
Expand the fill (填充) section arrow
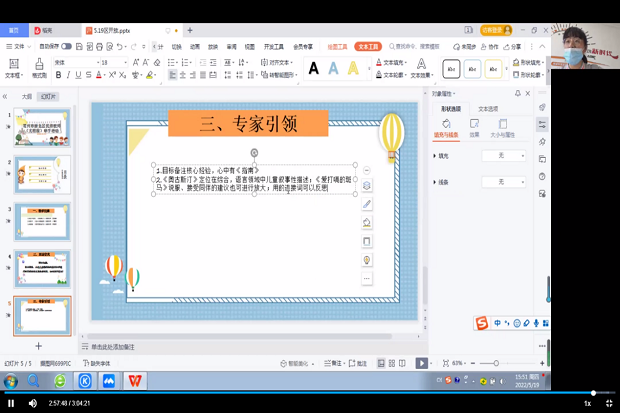(435, 156)
